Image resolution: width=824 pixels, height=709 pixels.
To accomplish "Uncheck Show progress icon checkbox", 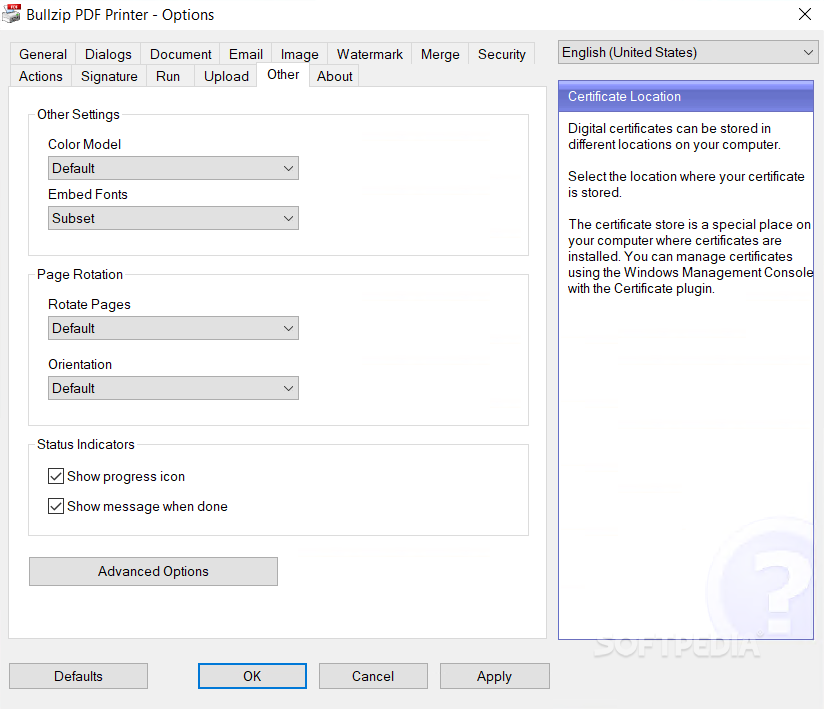I will click(56, 476).
